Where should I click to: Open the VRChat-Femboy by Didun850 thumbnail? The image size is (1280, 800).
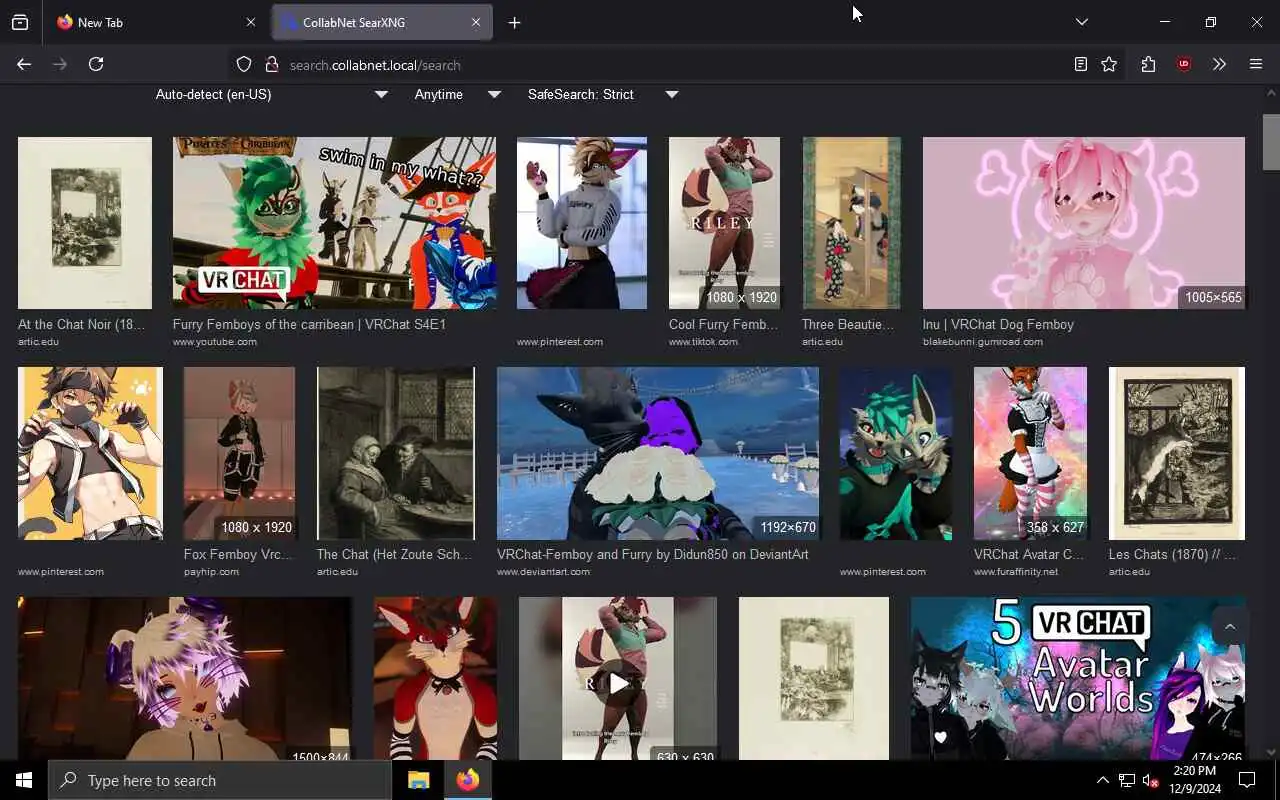pos(658,453)
